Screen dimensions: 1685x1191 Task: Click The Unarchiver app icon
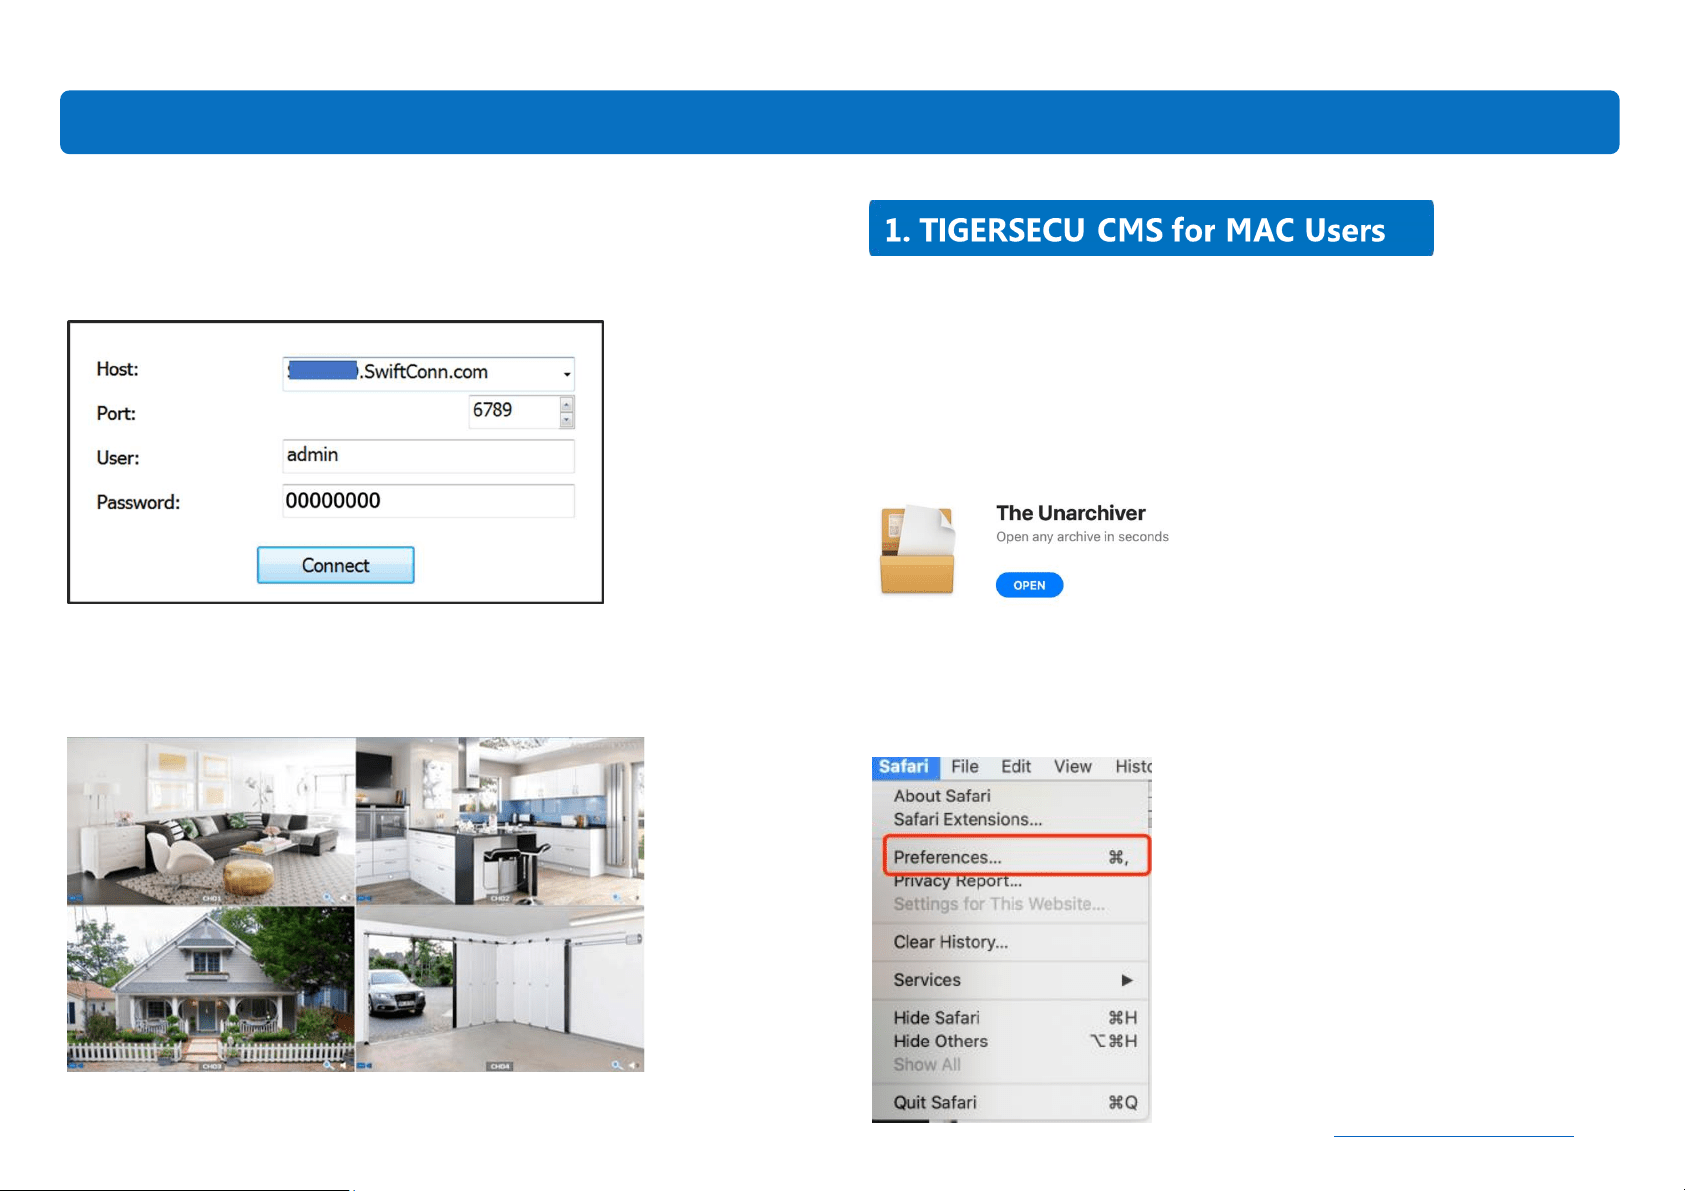[x=918, y=550]
